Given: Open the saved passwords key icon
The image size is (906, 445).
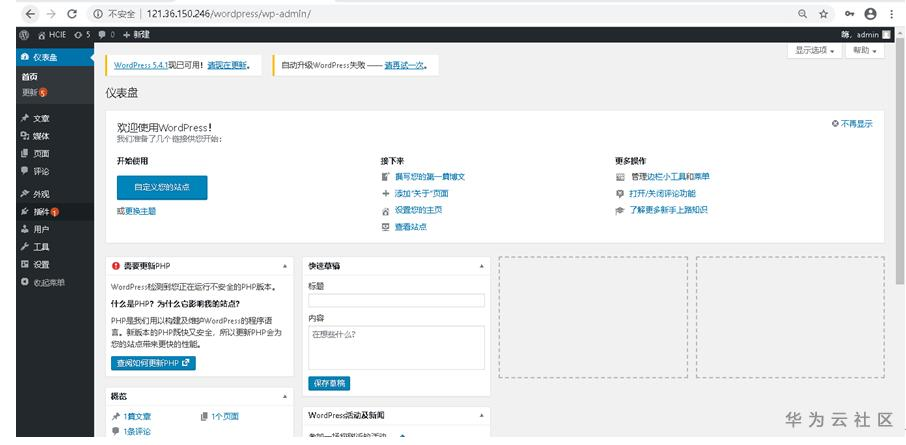Looking at the screenshot, I should [849, 14].
